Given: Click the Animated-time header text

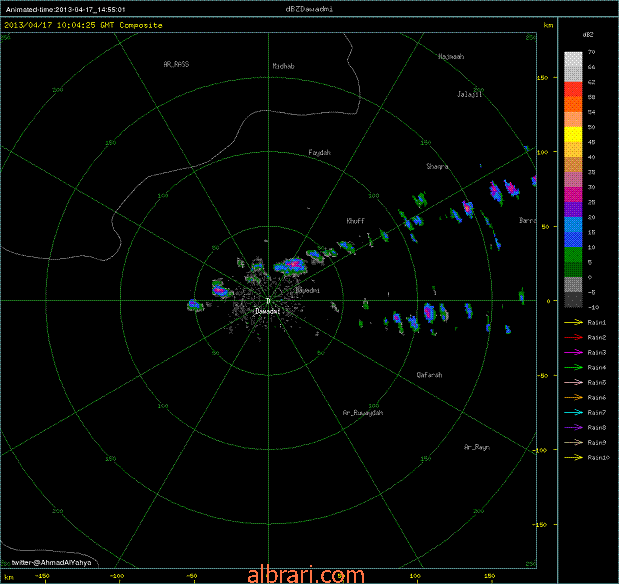Looking at the screenshot, I should [x=66, y=9].
